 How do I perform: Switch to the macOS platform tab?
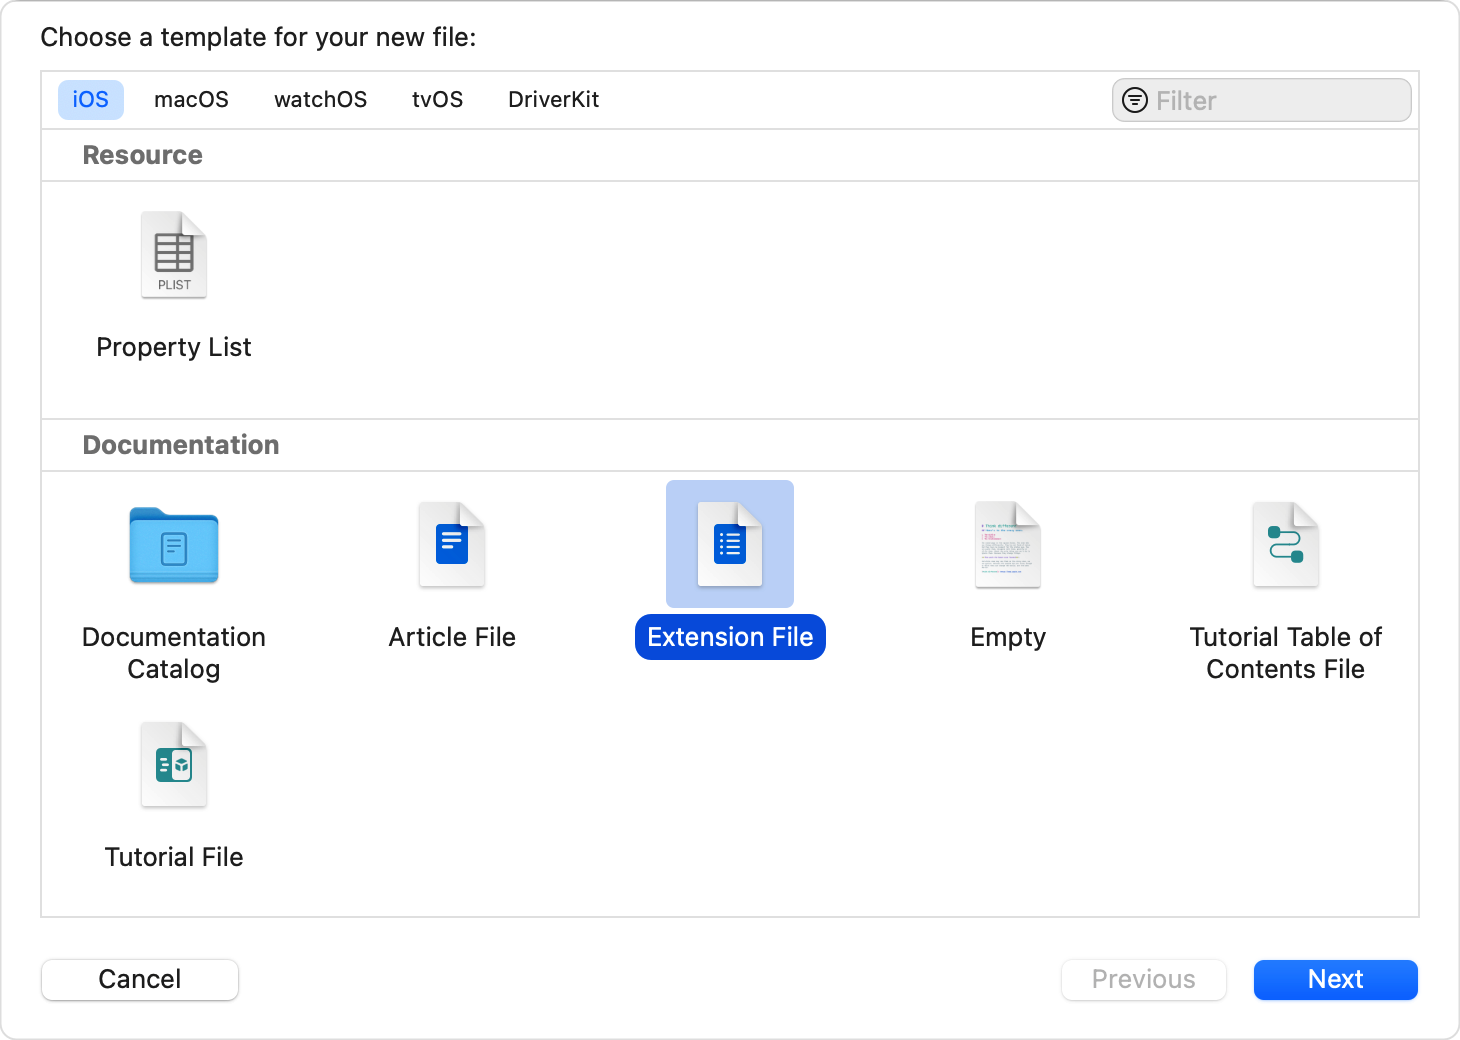coord(191,100)
